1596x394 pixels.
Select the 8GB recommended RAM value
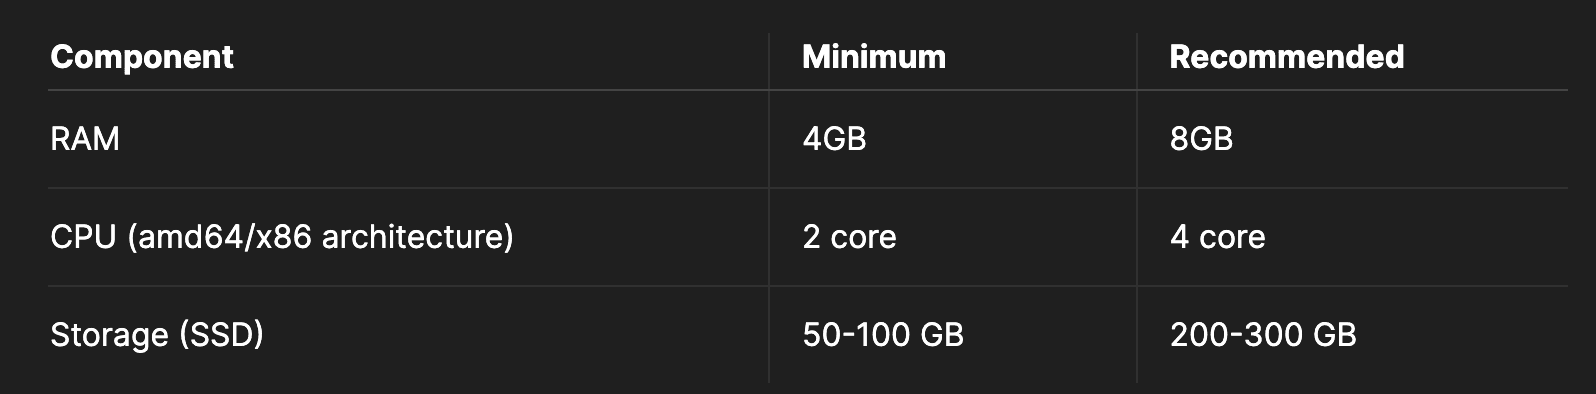pyautogui.click(x=1201, y=139)
